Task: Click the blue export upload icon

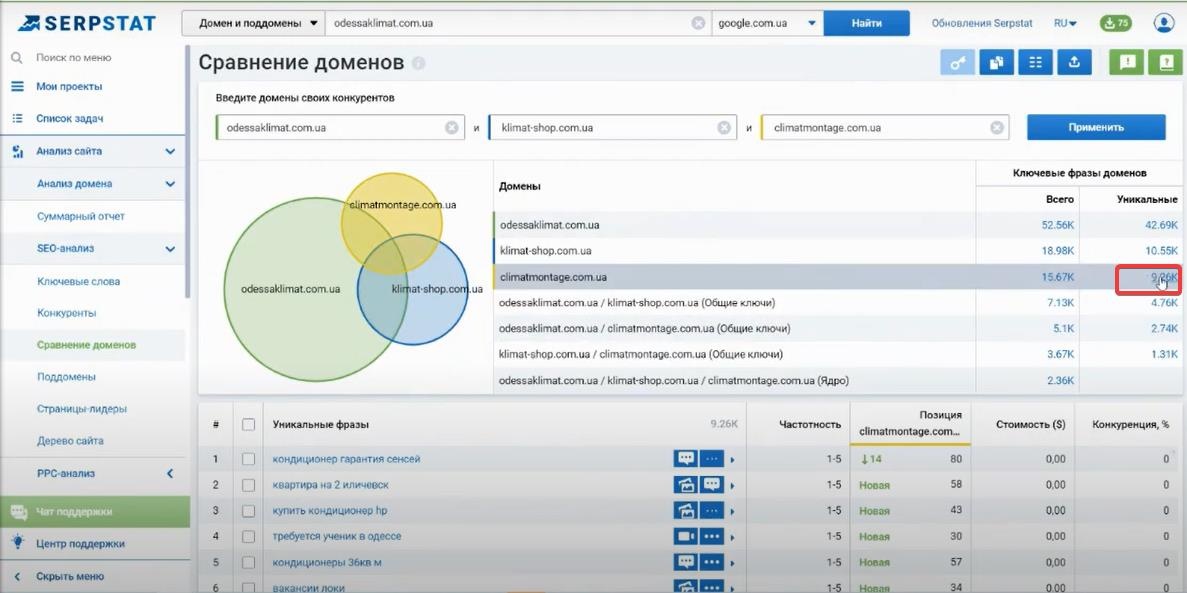Action: pyautogui.click(x=1073, y=62)
